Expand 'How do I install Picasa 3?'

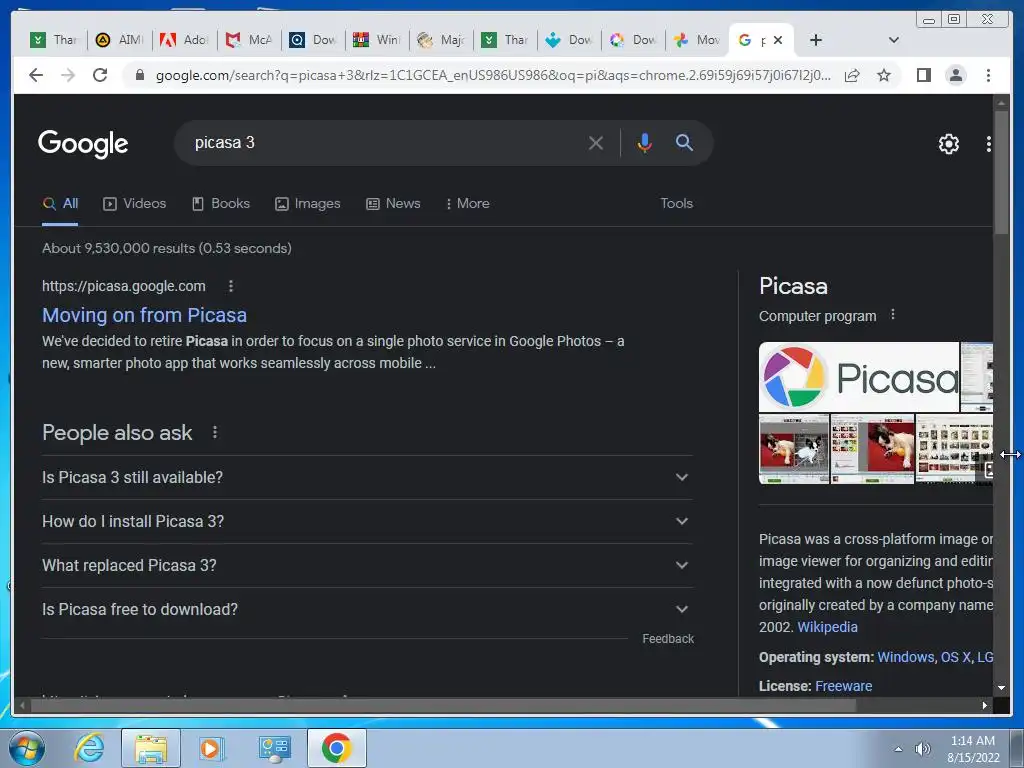[x=367, y=521]
